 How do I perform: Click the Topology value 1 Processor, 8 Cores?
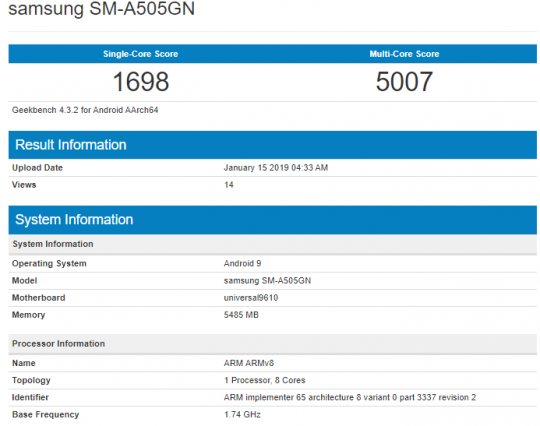[264, 380]
